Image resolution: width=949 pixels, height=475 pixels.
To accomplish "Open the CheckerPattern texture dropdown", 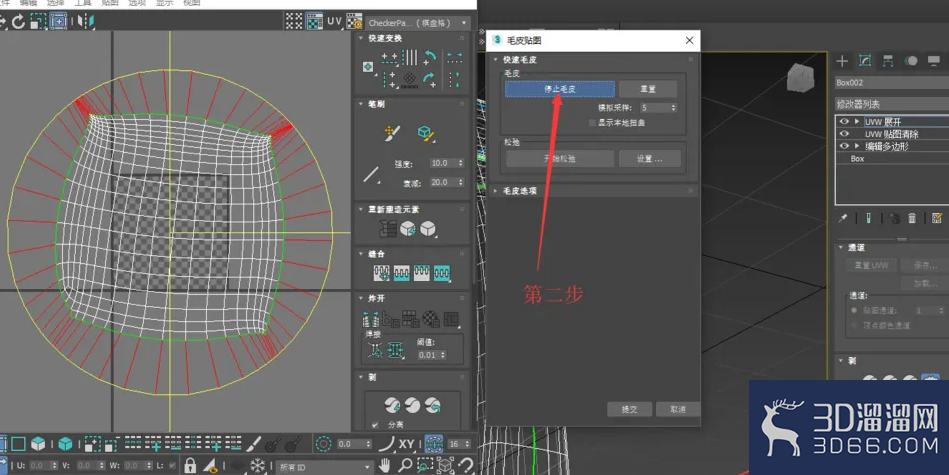I will pyautogui.click(x=418, y=23).
